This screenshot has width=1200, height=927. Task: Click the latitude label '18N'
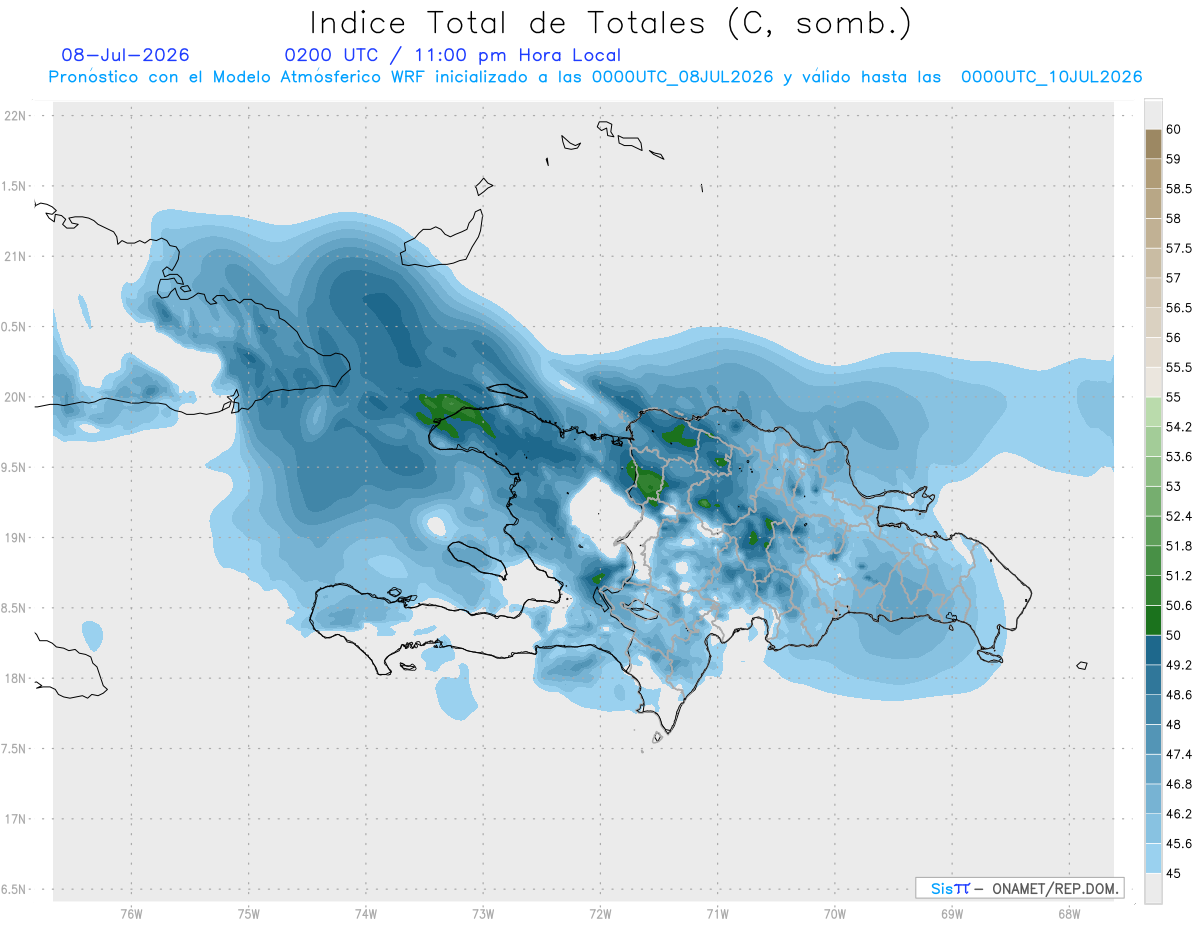(x=15, y=679)
